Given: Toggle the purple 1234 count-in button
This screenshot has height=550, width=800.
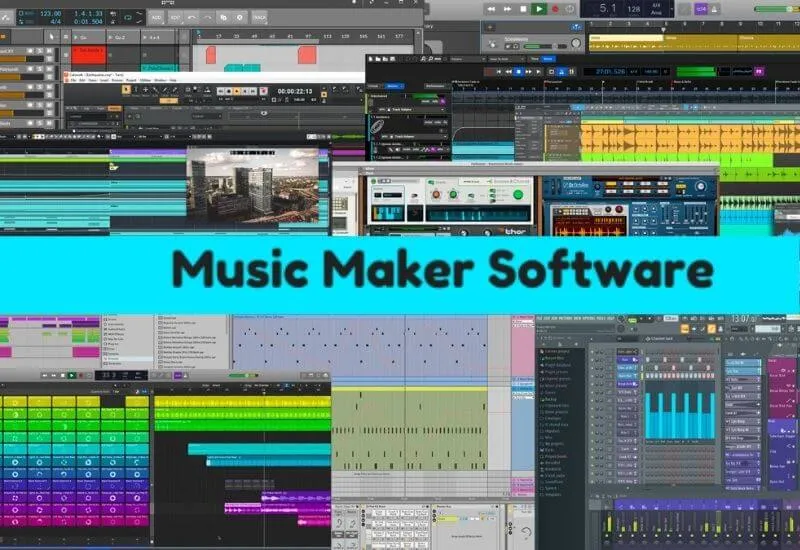Looking at the screenshot, I should [x=701, y=9].
